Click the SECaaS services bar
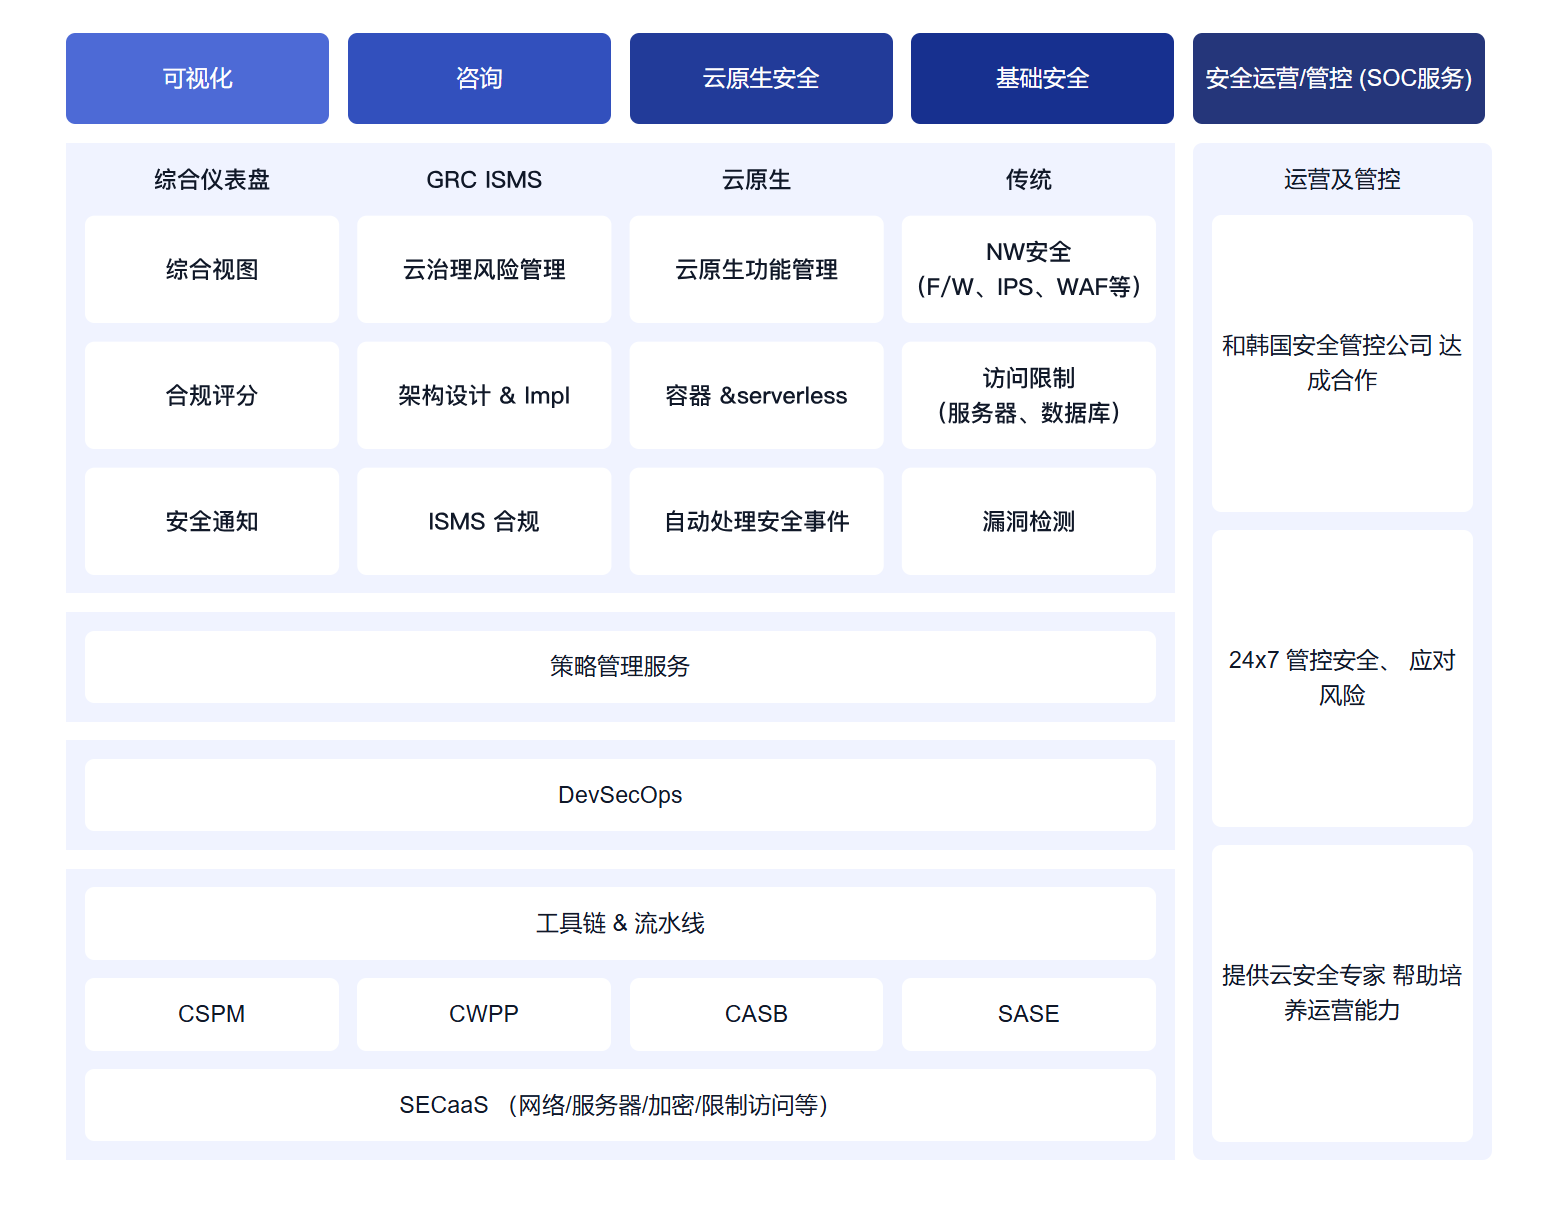The image size is (1546, 1209). point(620,1105)
